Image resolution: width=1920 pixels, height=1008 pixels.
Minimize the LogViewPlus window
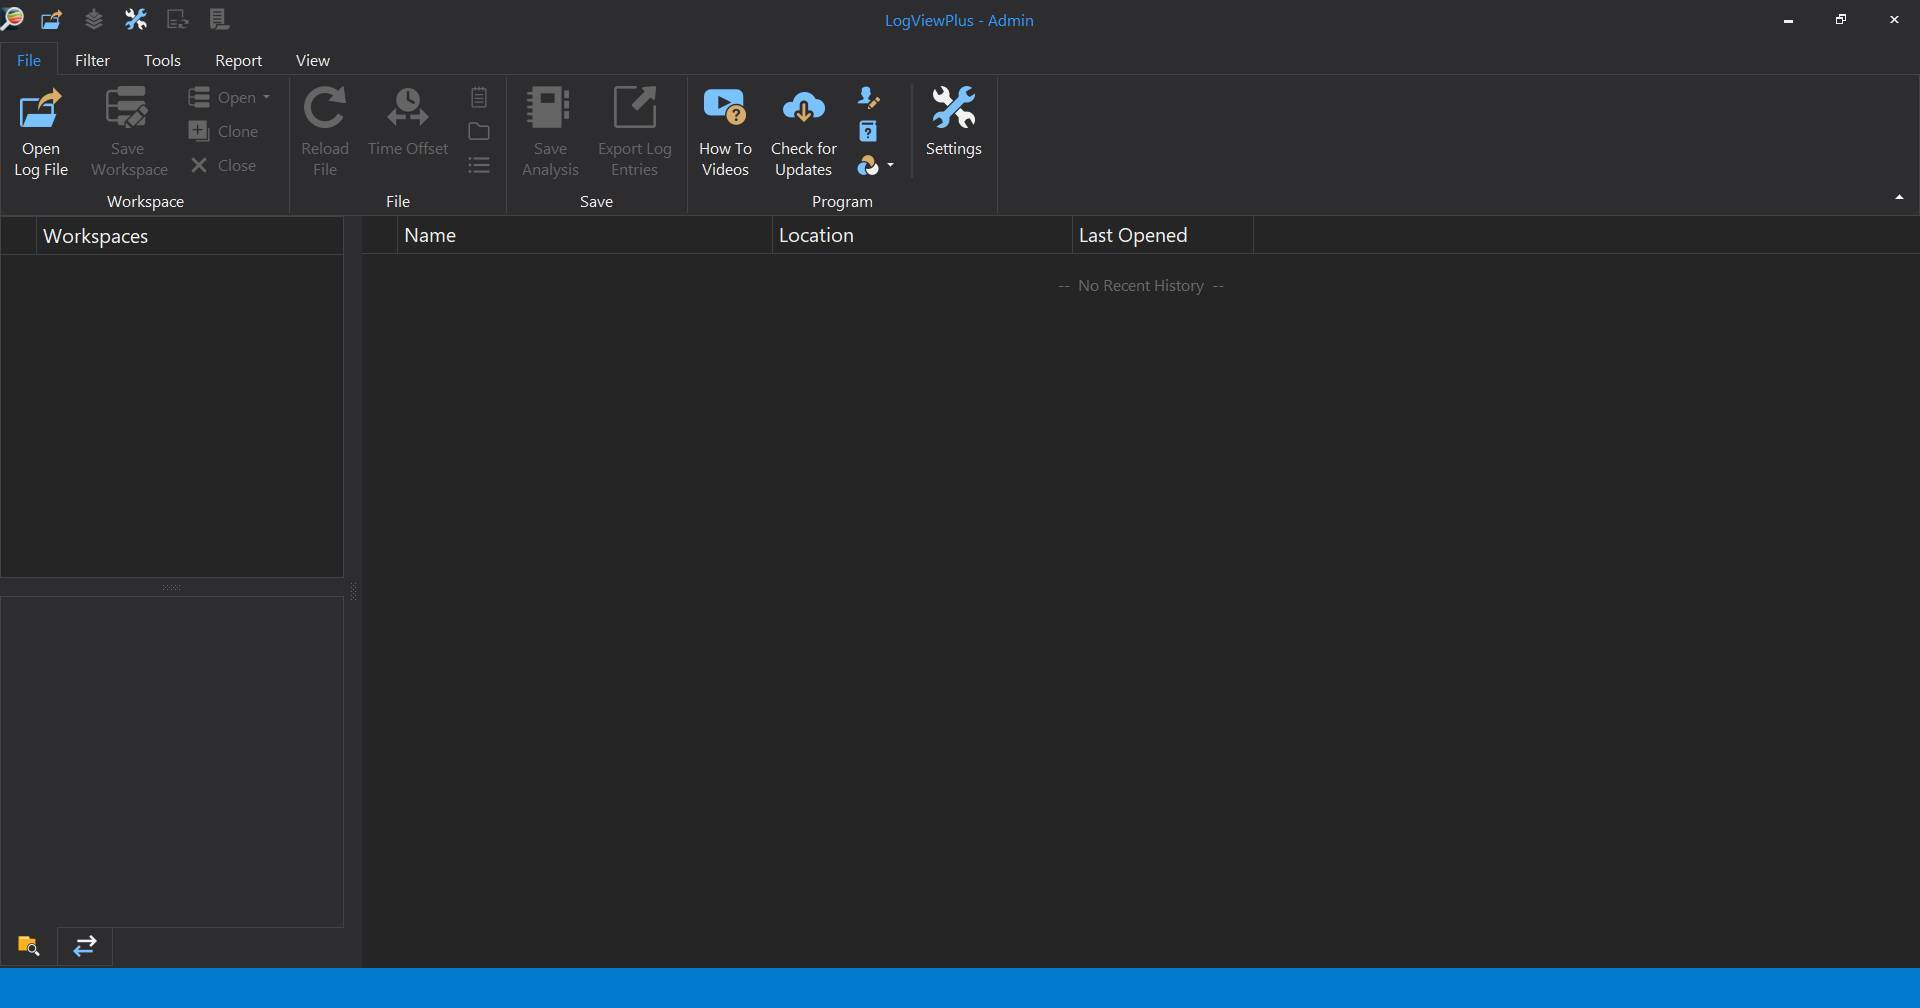pyautogui.click(x=1788, y=20)
